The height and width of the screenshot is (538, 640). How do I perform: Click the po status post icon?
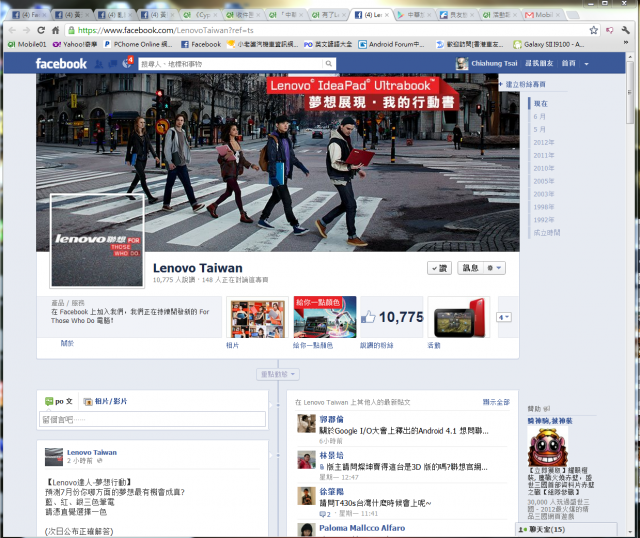click(x=49, y=401)
